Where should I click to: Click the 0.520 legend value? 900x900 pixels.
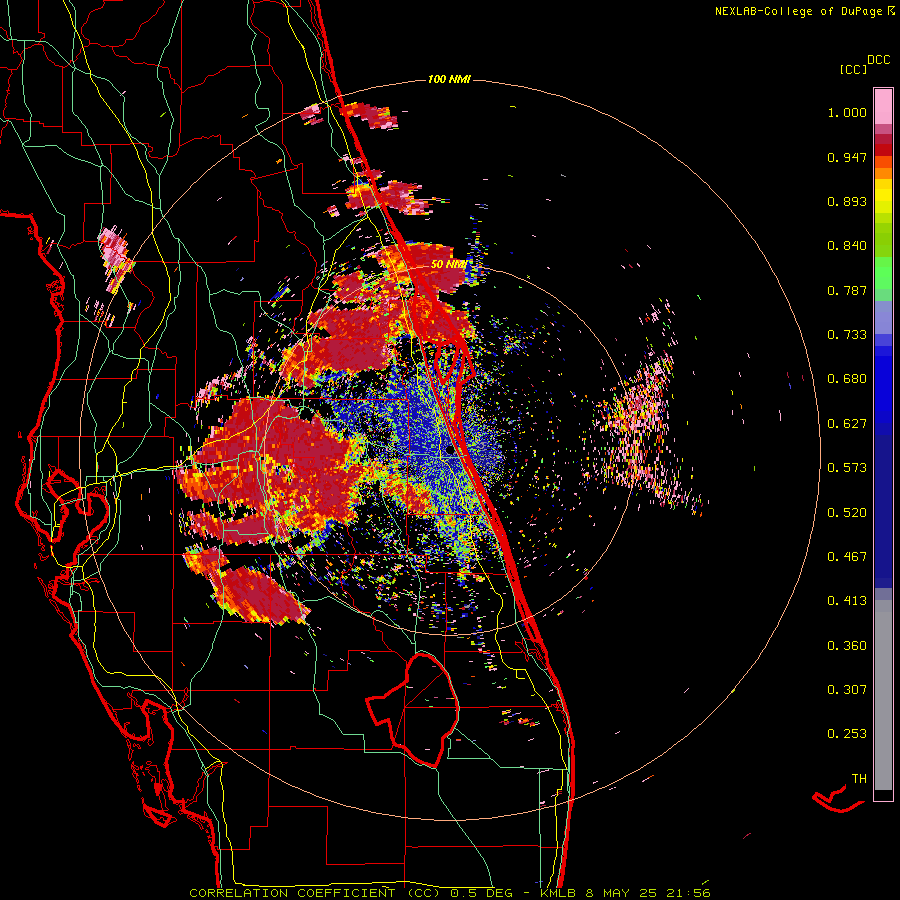click(847, 513)
